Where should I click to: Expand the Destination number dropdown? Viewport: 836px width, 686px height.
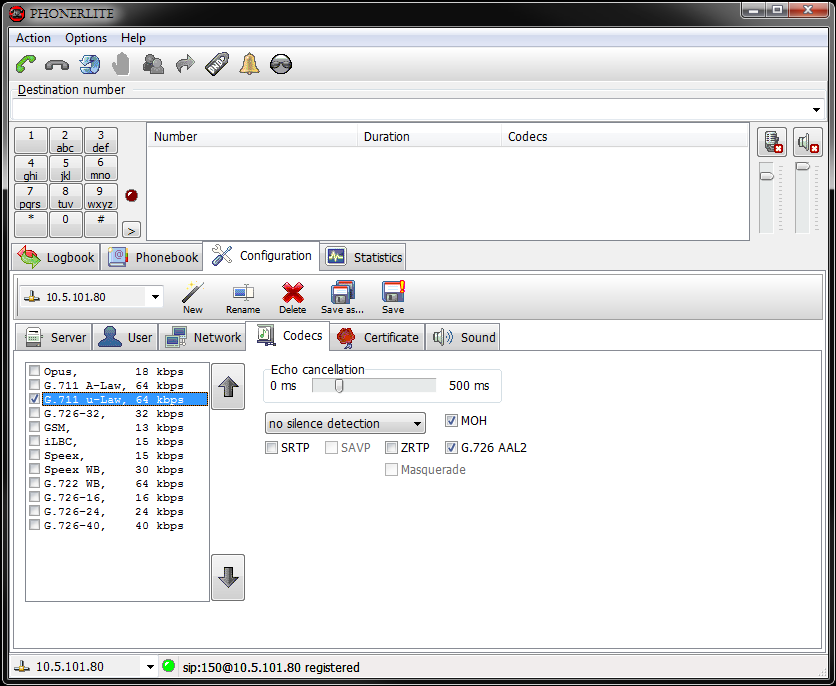[x=816, y=110]
